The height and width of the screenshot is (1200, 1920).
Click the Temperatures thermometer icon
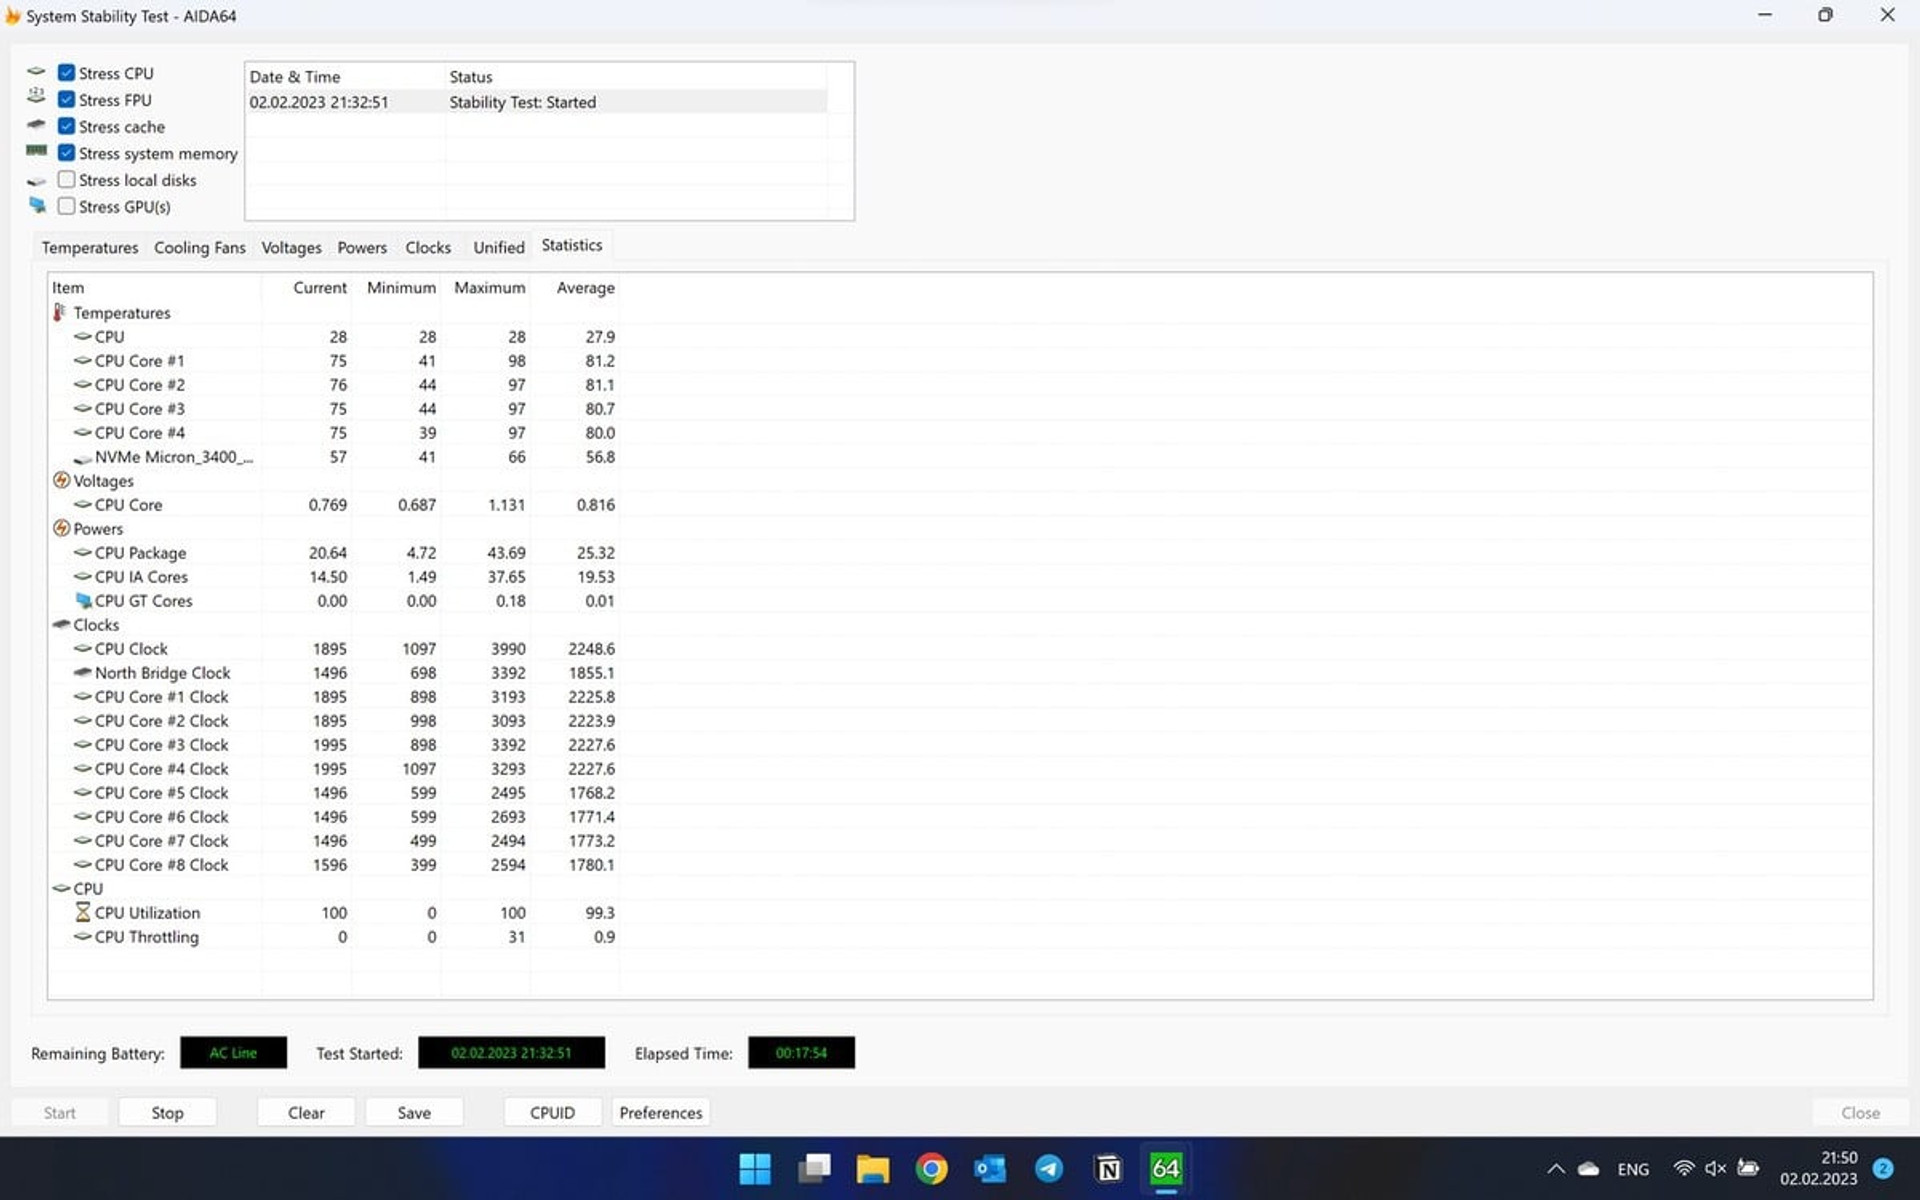coord(60,312)
